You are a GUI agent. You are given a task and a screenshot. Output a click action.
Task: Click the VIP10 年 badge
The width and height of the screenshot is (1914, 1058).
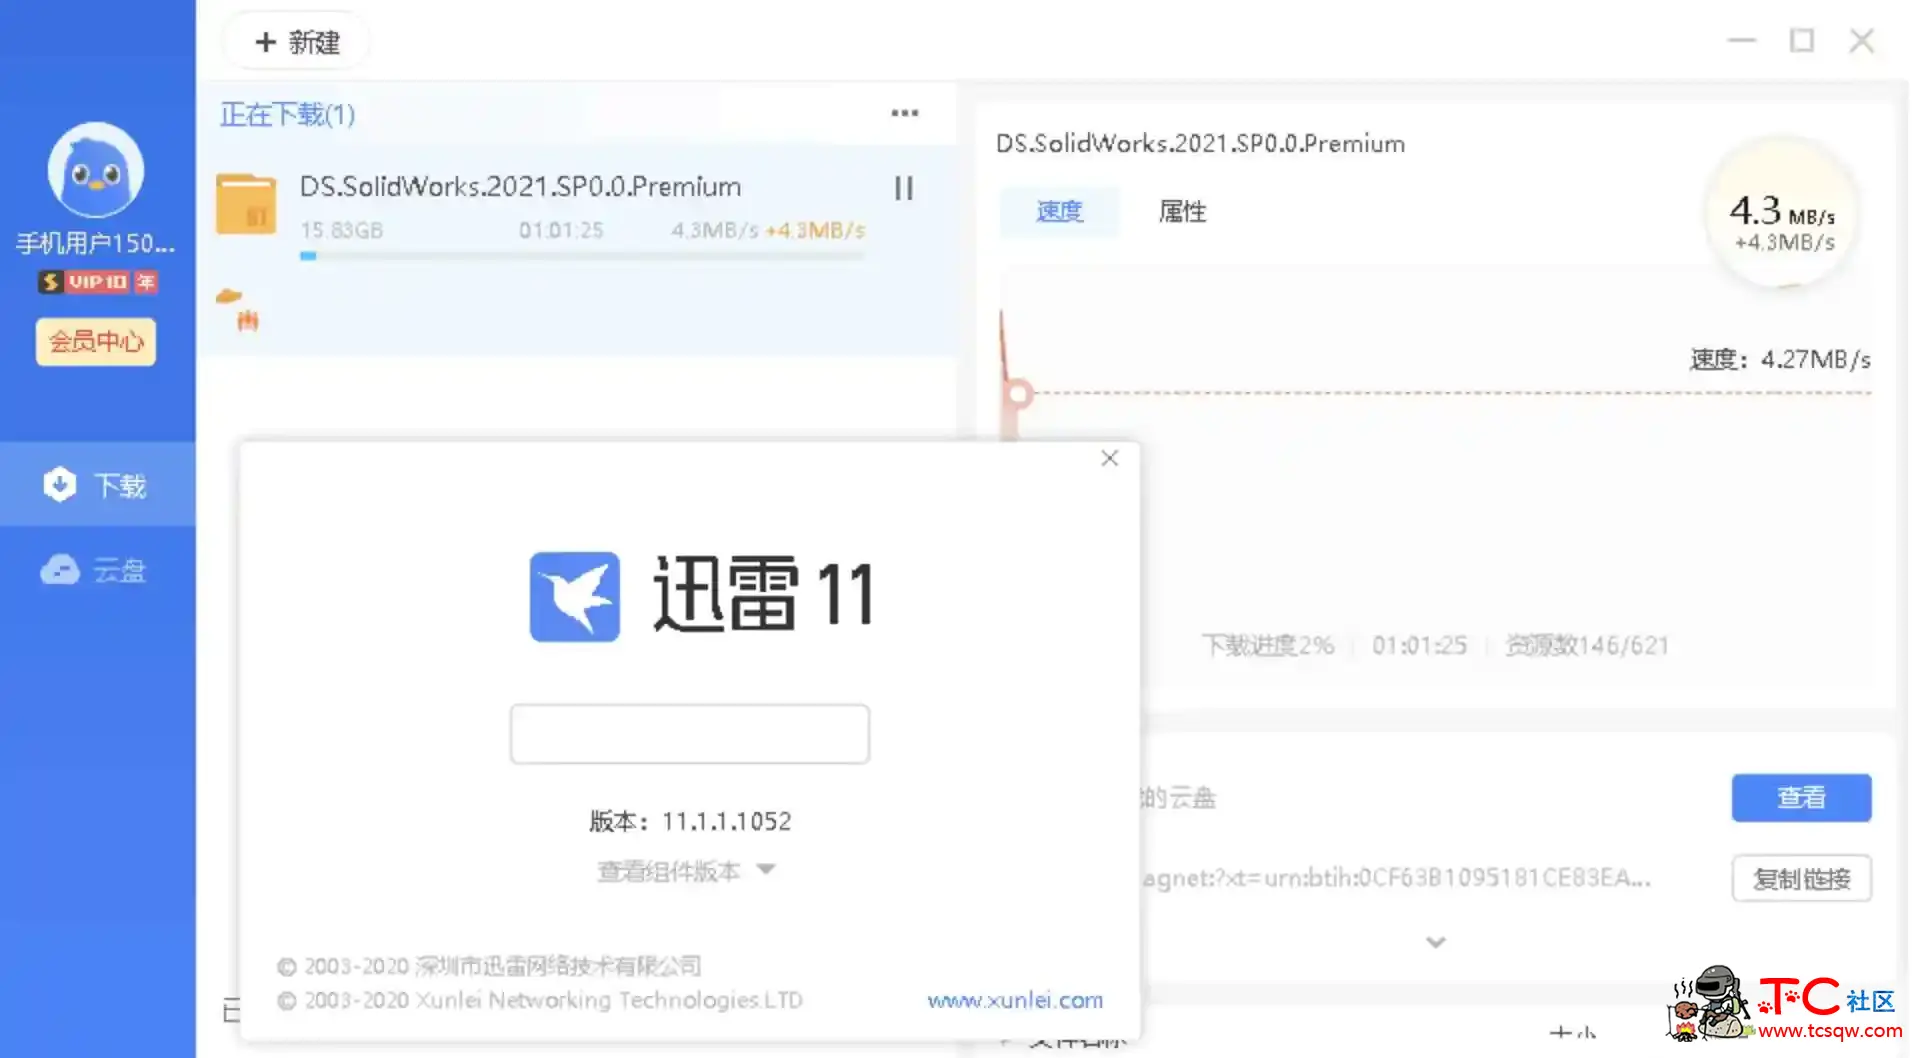(97, 282)
